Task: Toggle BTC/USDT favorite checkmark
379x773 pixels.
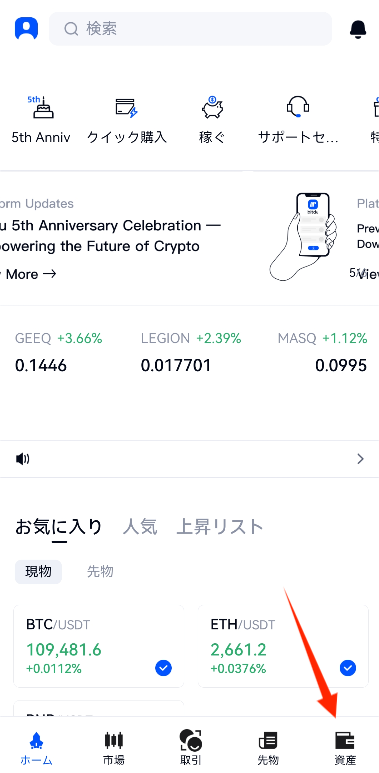Action: click(x=163, y=668)
